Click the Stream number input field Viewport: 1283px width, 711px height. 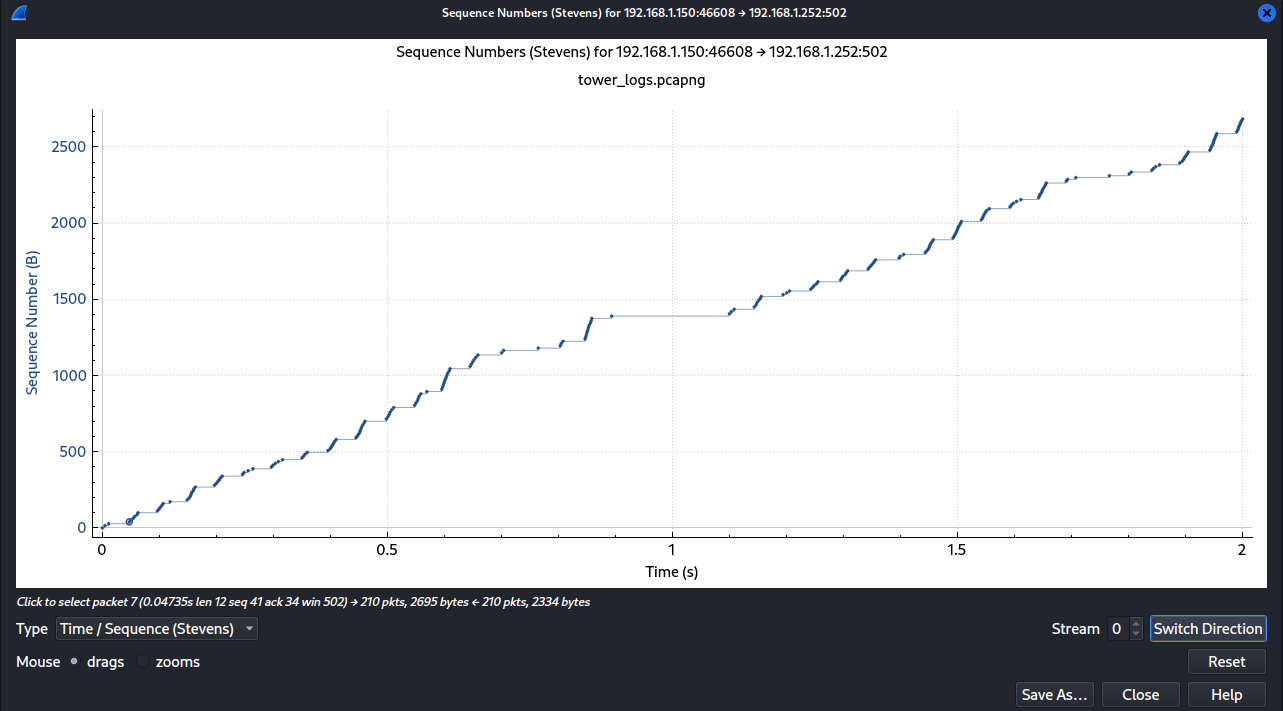point(1117,629)
